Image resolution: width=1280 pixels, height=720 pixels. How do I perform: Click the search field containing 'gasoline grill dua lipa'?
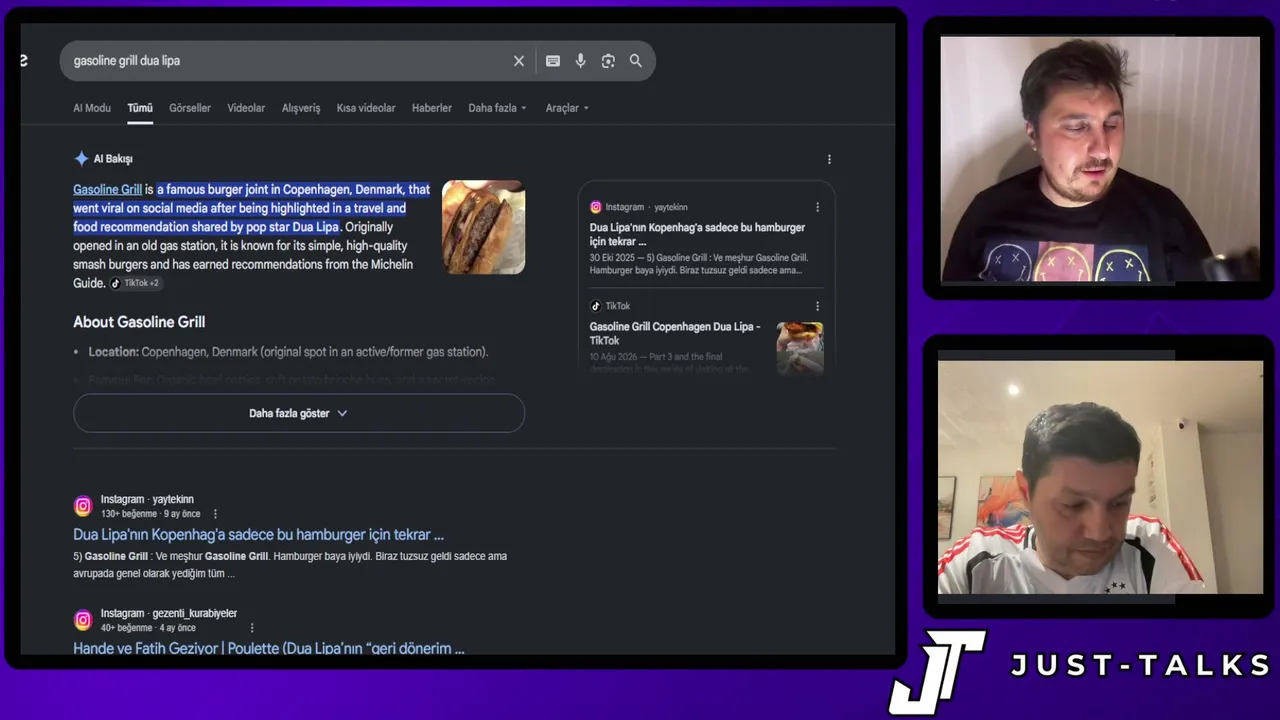290,61
